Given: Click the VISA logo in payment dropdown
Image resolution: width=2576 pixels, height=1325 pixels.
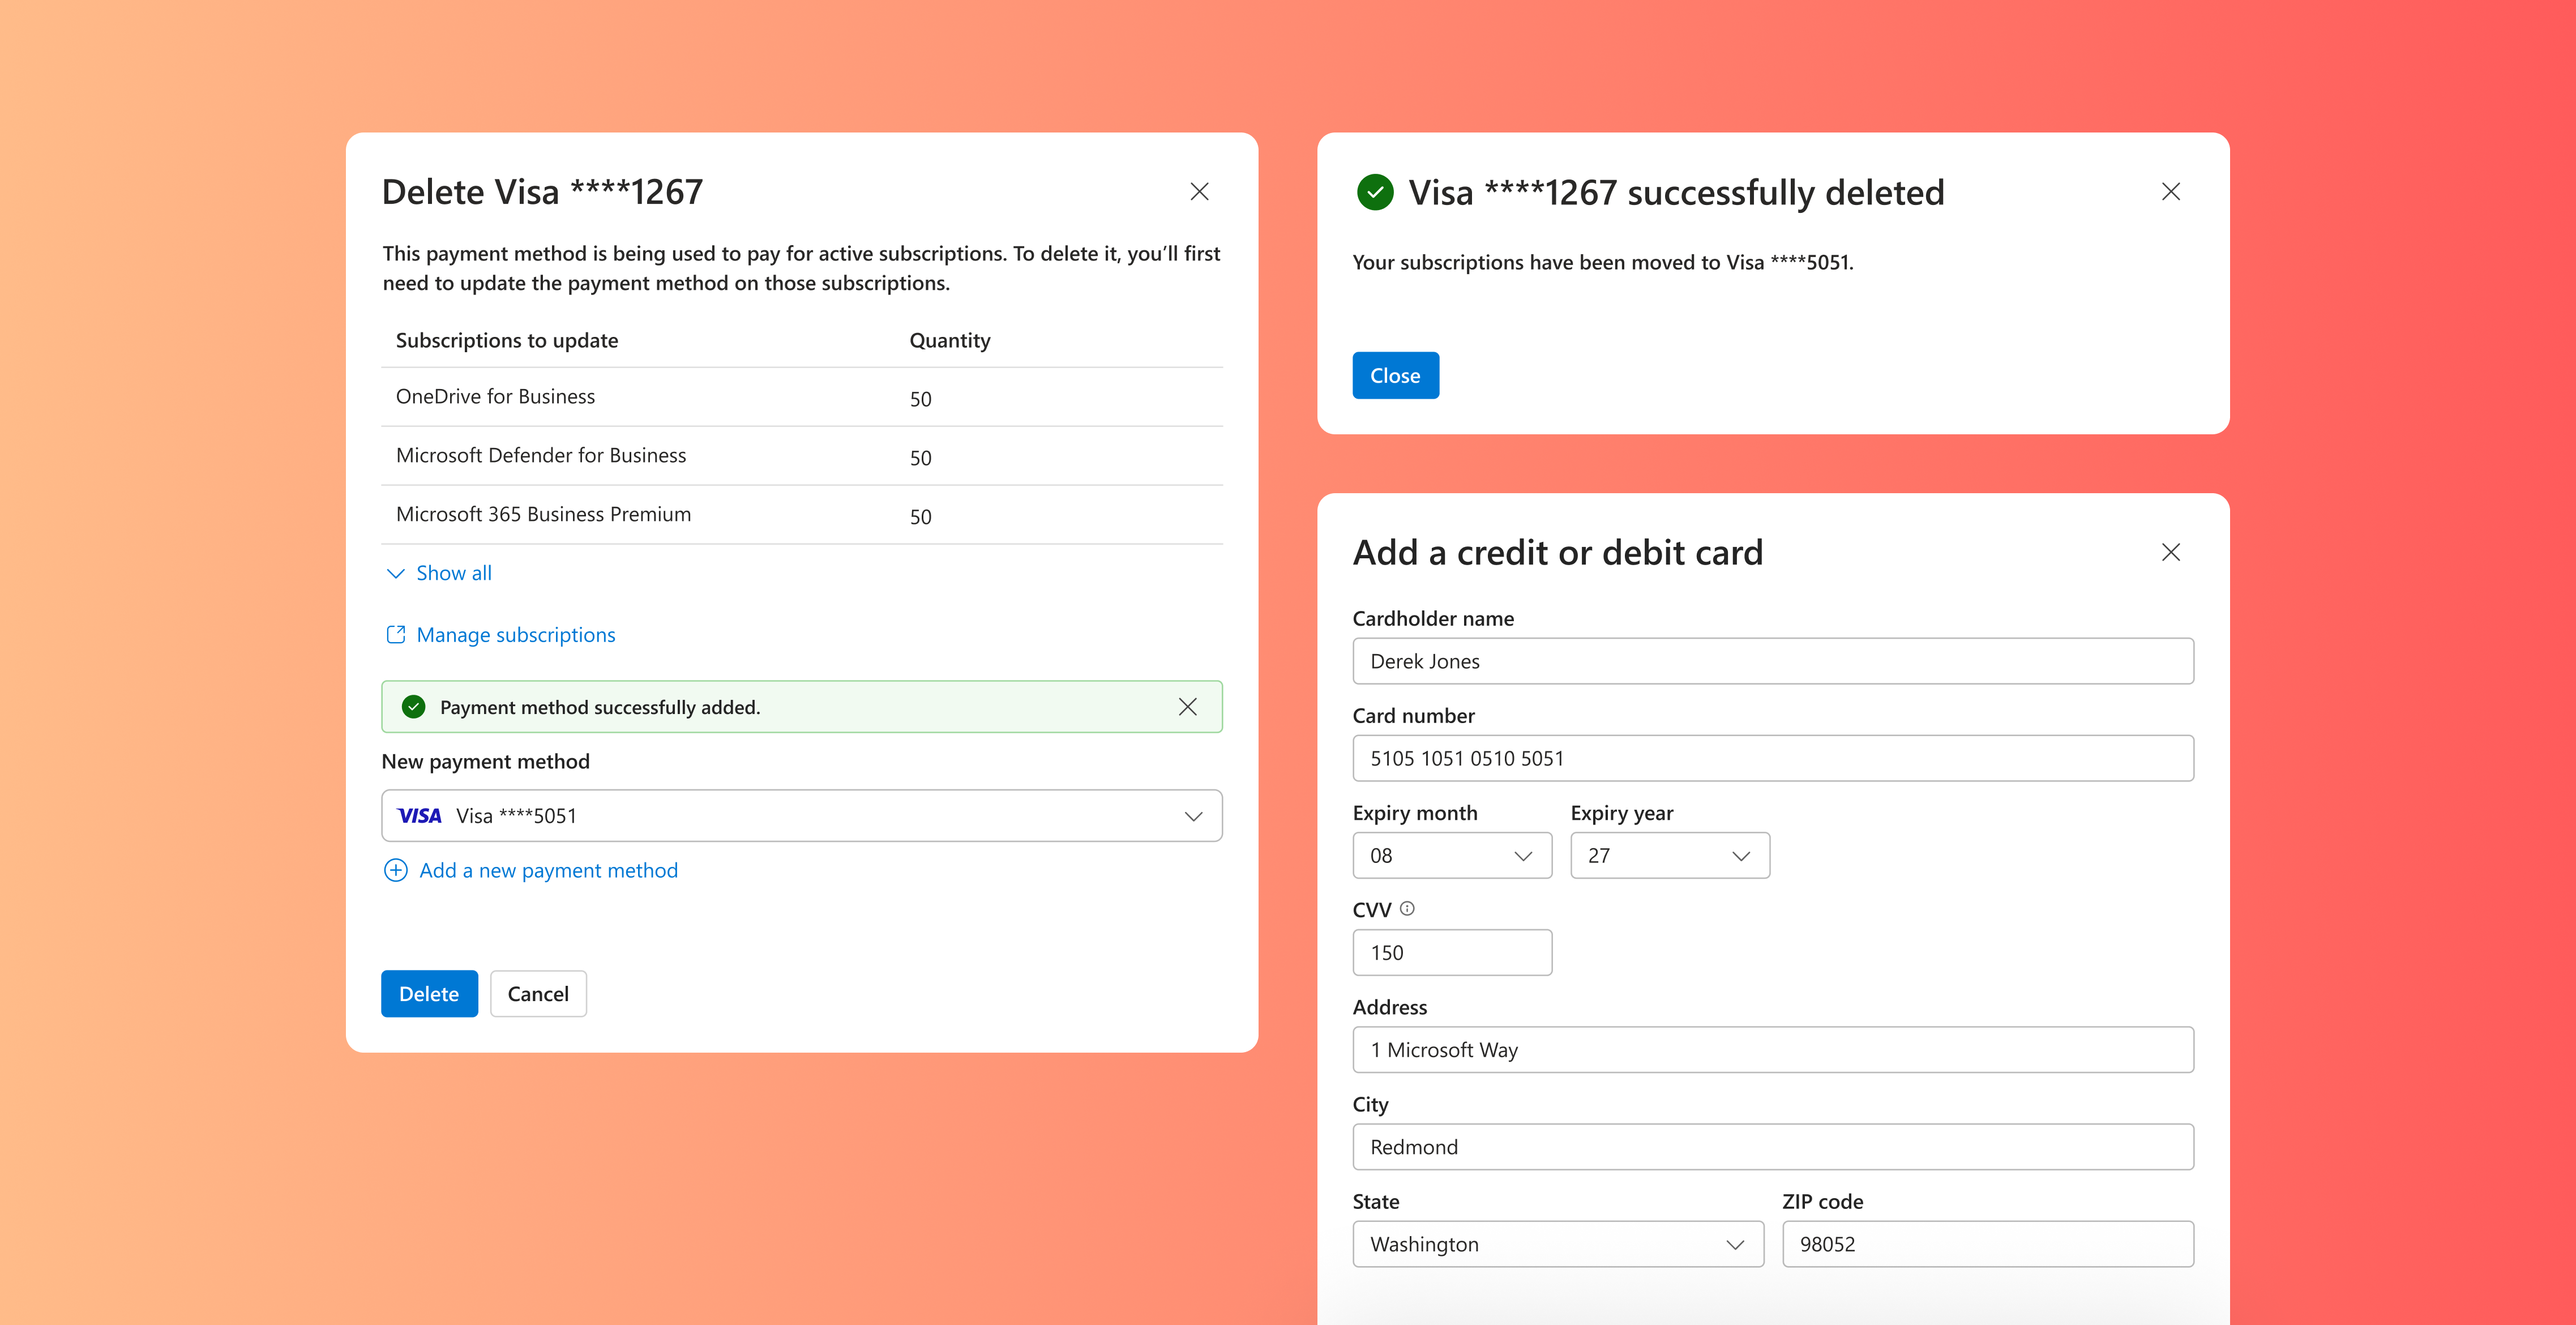Looking at the screenshot, I should point(419,816).
